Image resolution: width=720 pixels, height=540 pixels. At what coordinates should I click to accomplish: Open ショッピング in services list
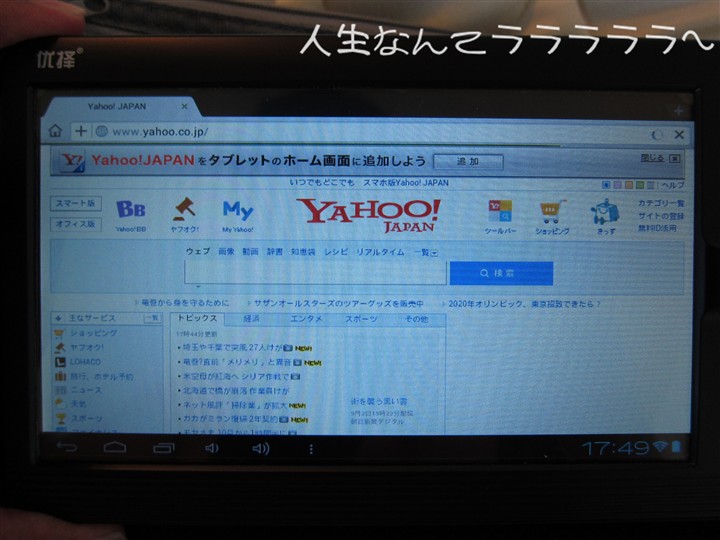(93, 333)
